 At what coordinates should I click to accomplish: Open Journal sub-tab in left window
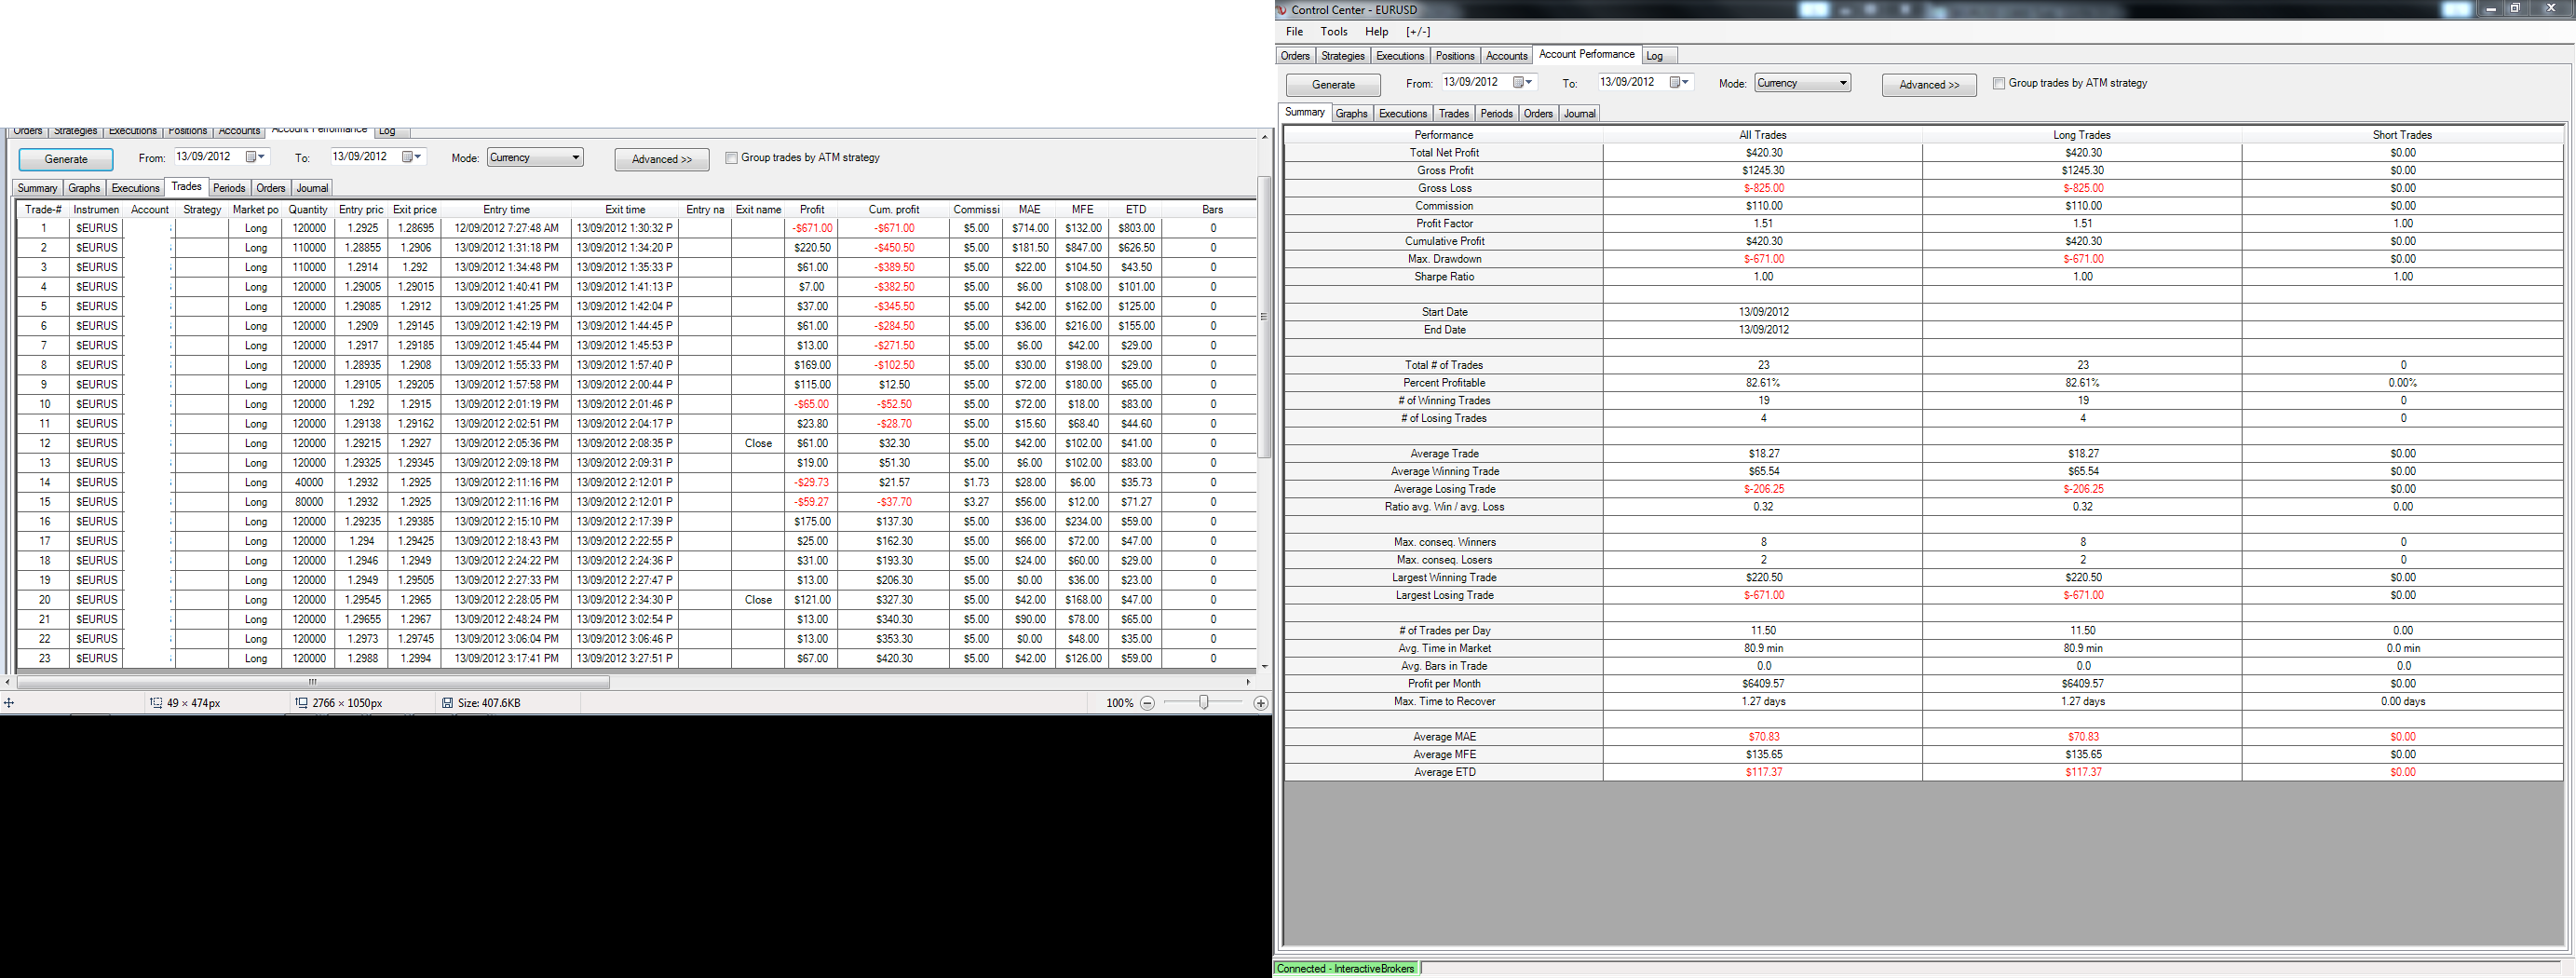click(312, 188)
